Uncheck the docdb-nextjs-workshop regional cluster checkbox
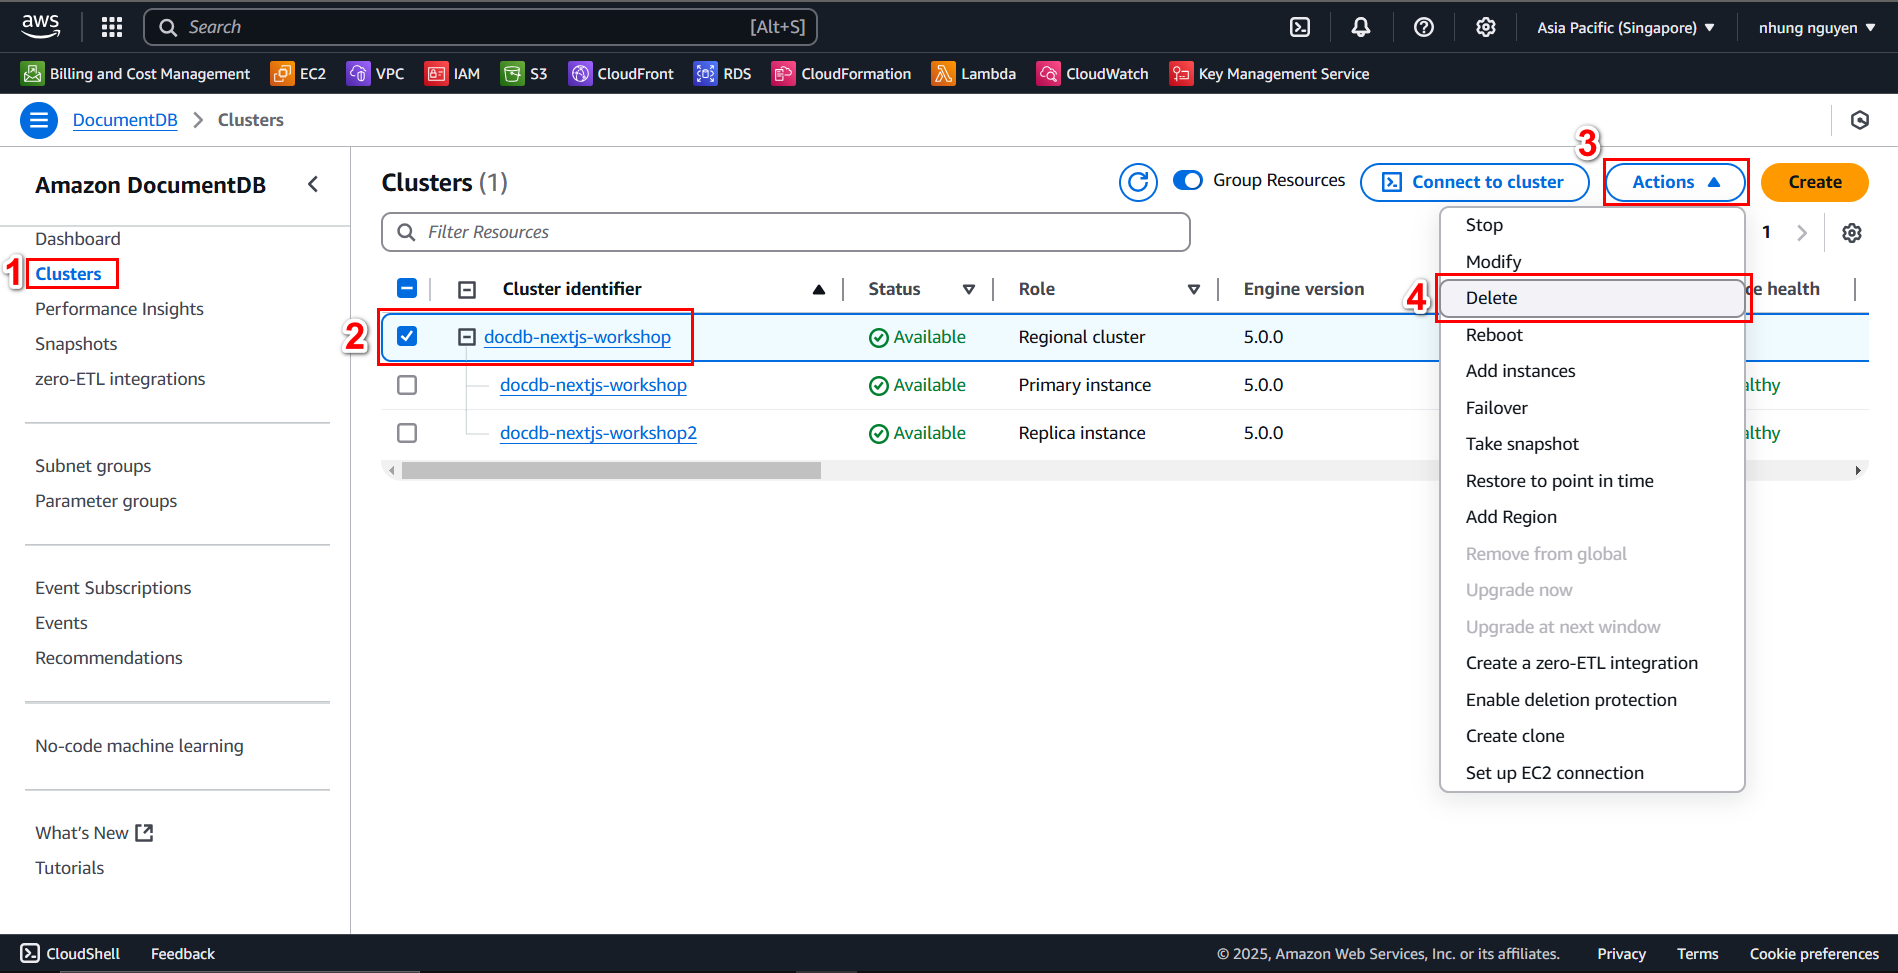The width and height of the screenshot is (1898, 973). (x=407, y=337)
